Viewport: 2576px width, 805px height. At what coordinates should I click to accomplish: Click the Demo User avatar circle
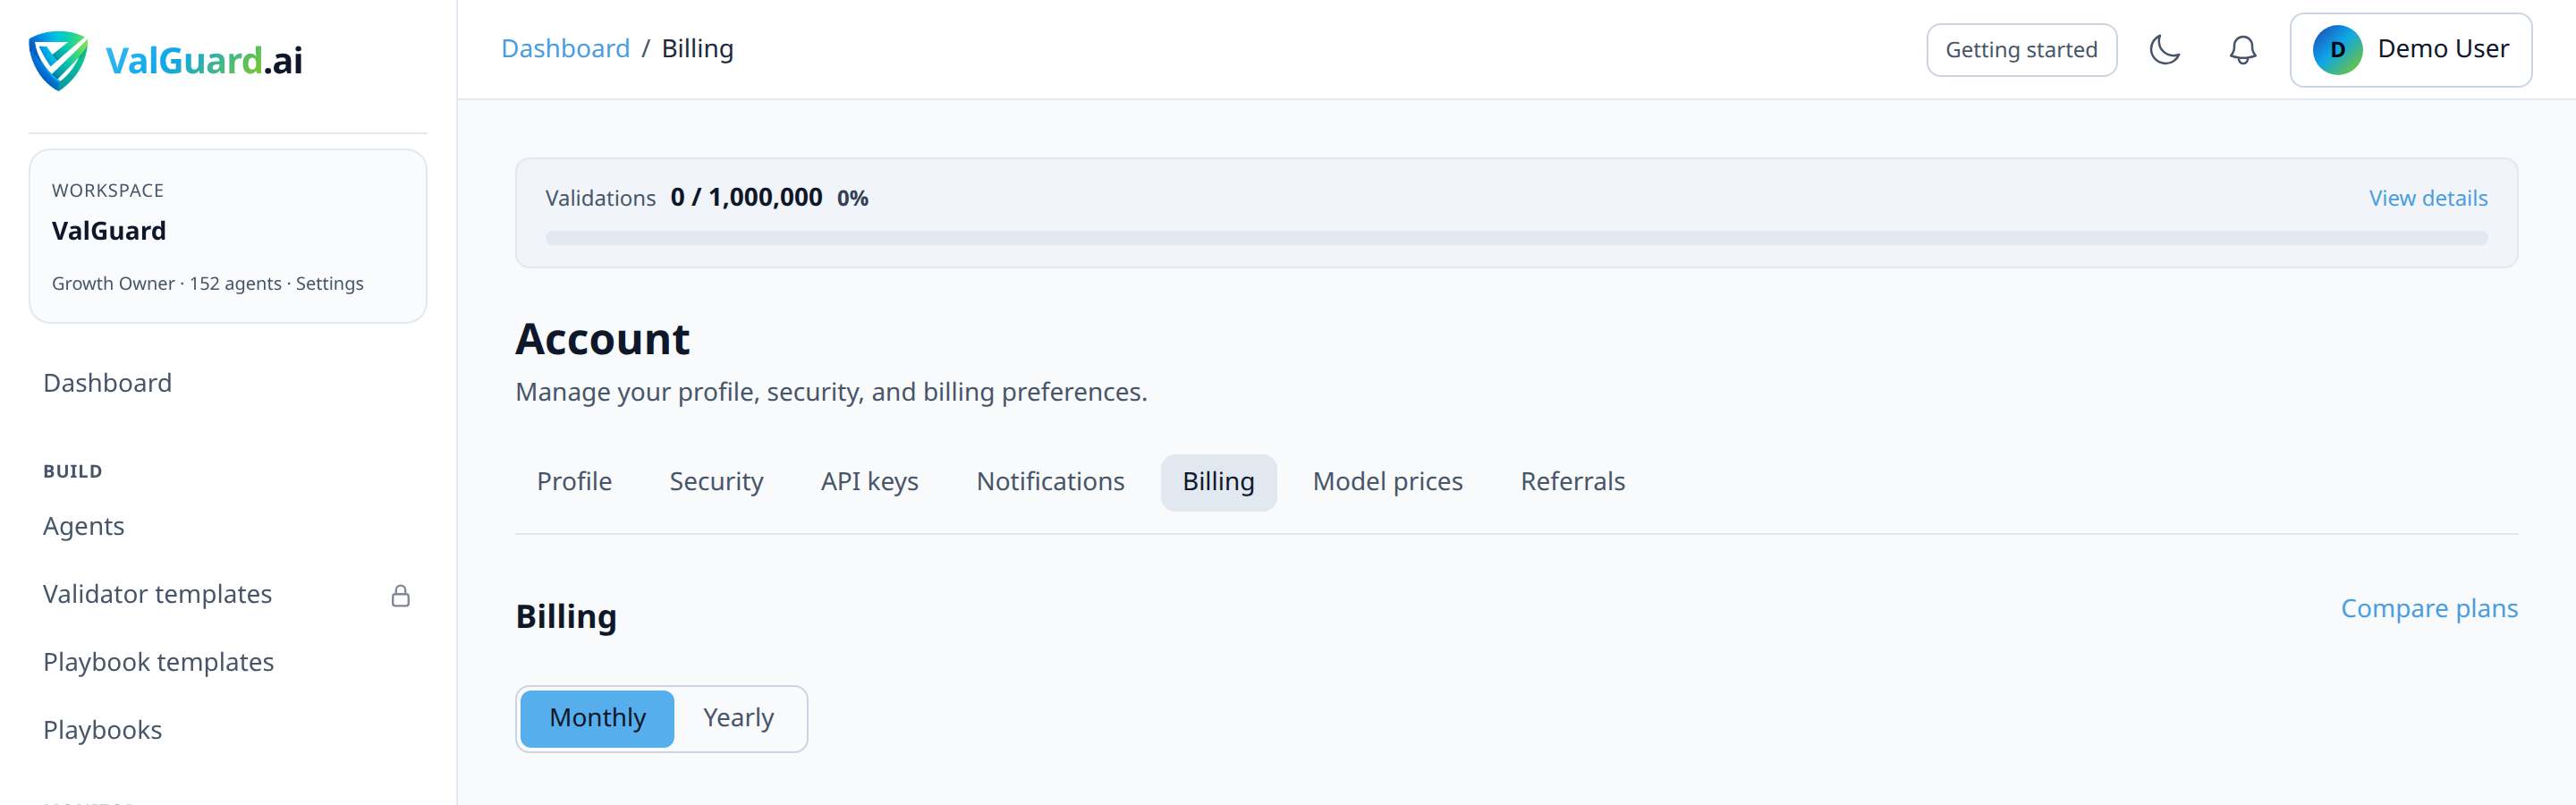click(2337, 50)
